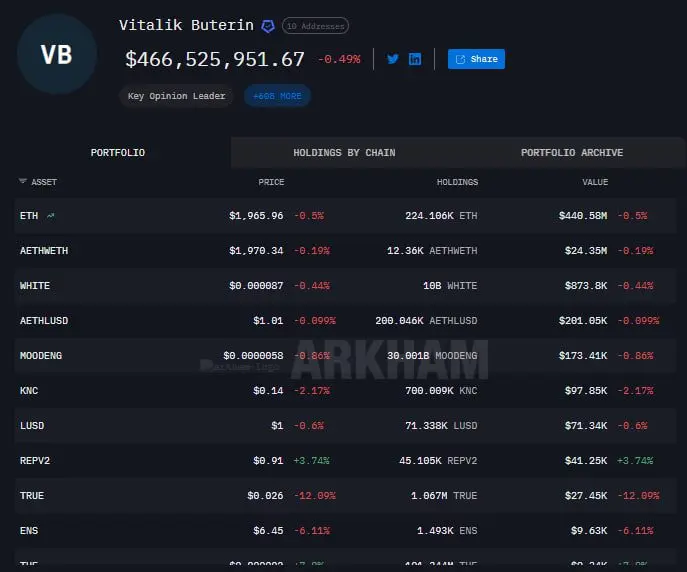
Task: Click the TRUE value $27.45K
Action: point(586,496)
